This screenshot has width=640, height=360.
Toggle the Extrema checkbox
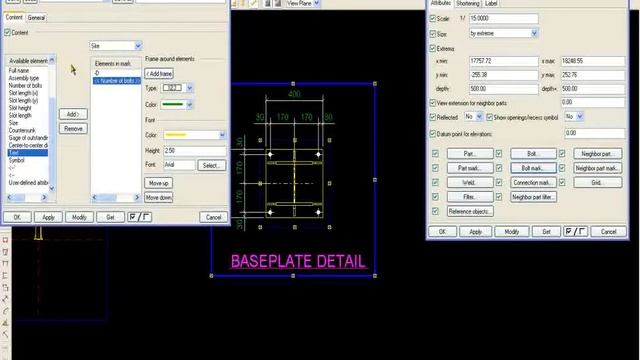click(x=433, y=48)
